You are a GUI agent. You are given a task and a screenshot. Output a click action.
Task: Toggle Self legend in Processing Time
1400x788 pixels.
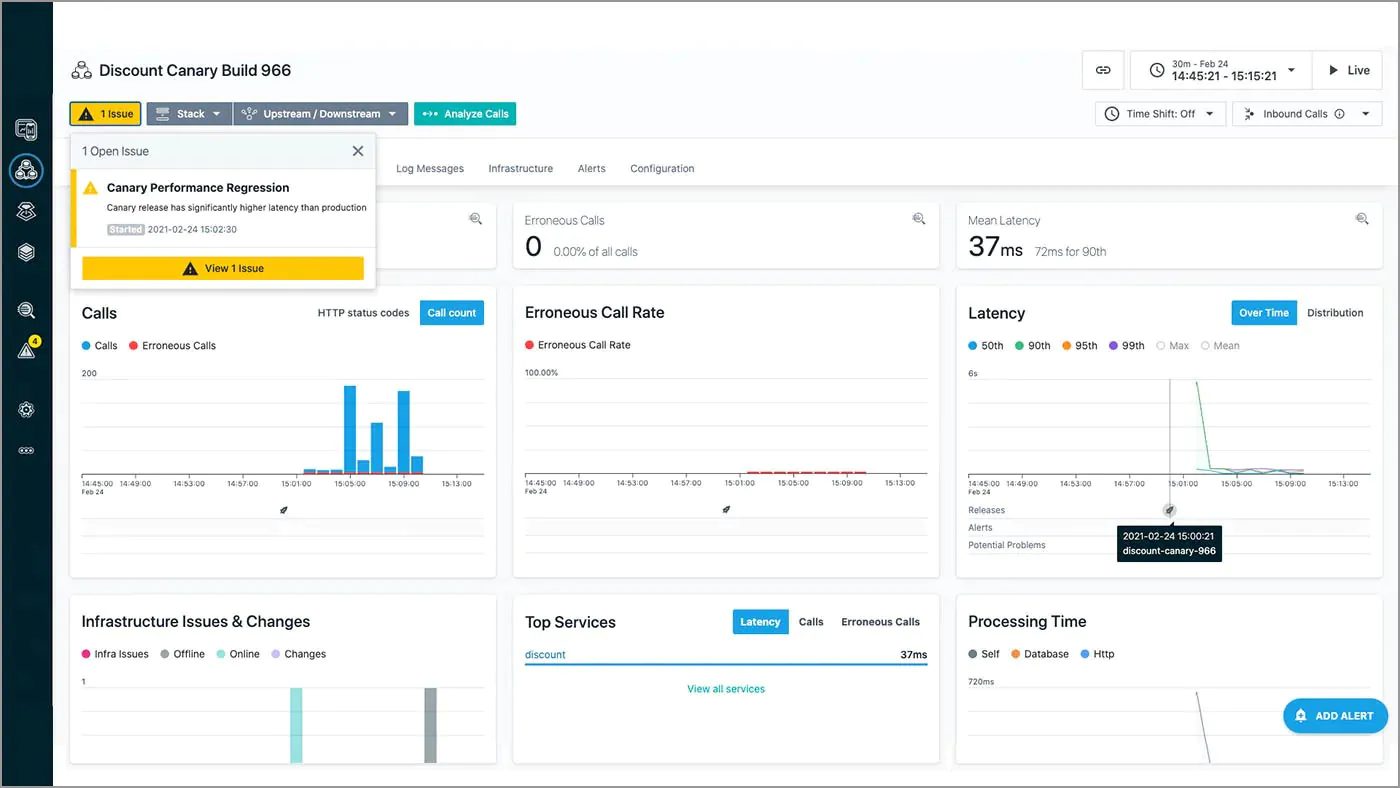(984, 654)
